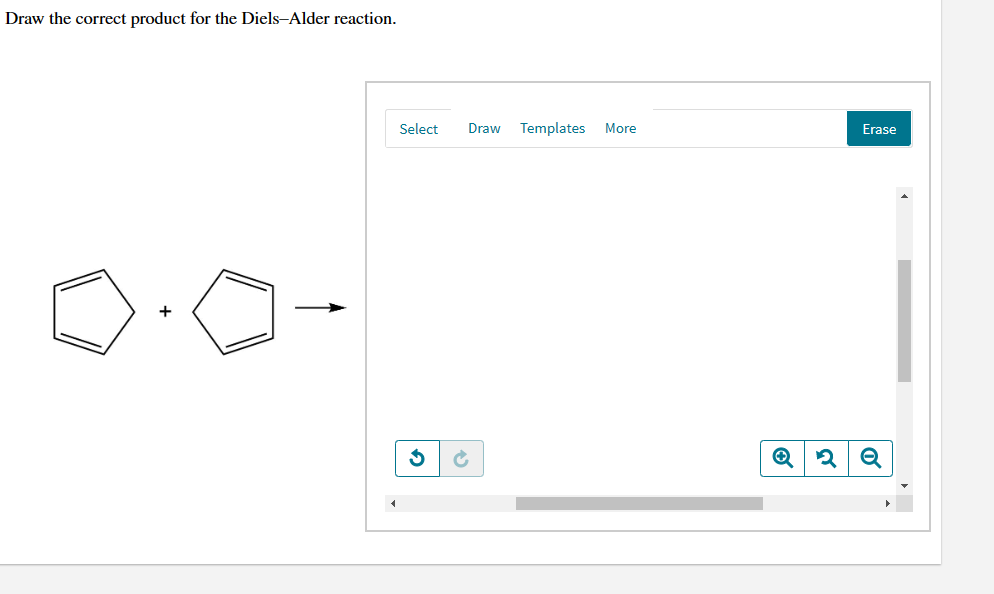The width and height of the screenshot is (994, 594).
Task: Click the vertical scrollbar down arrow
Action: [905, 486]
